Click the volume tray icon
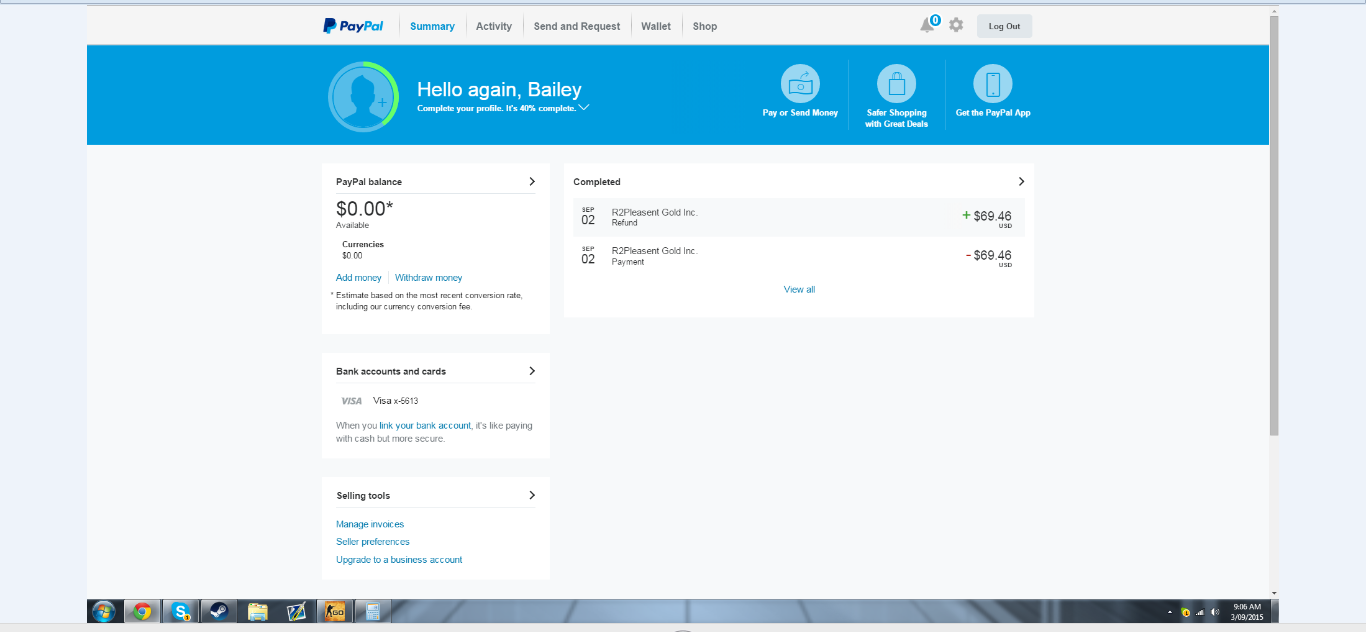 [1215, 611]
